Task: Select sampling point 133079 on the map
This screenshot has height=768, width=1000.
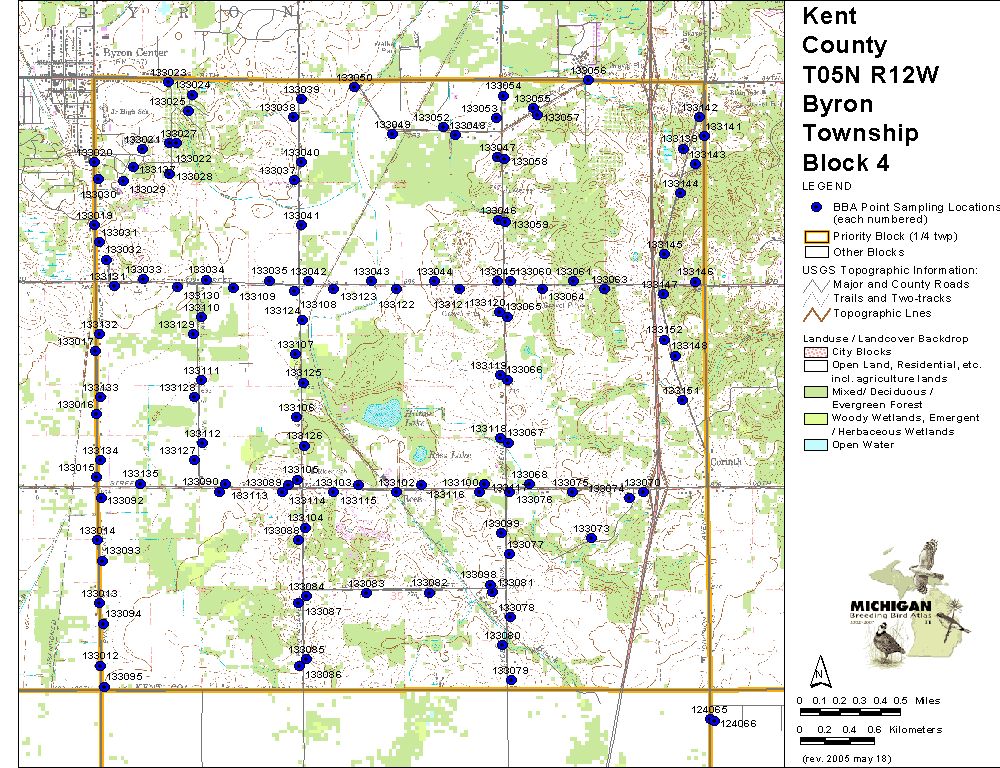Action: [x=511, y=680]
